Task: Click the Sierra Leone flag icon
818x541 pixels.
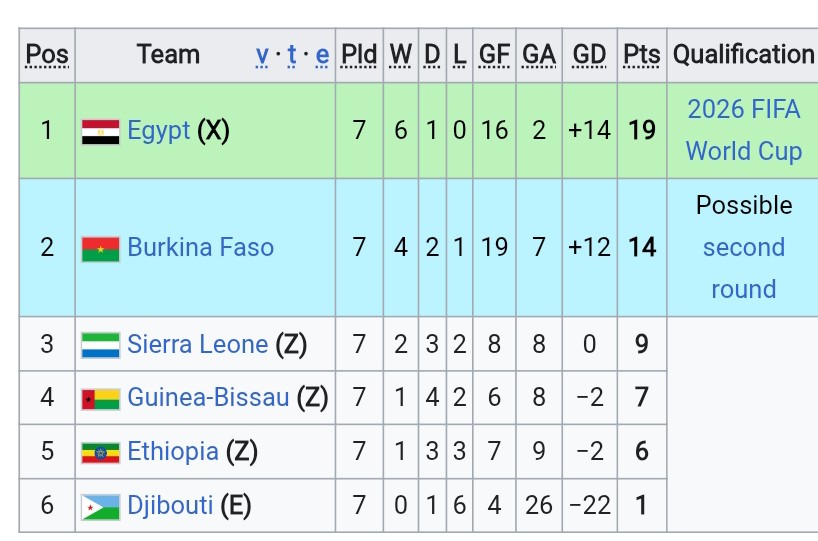Action: [x=101, y=345]
